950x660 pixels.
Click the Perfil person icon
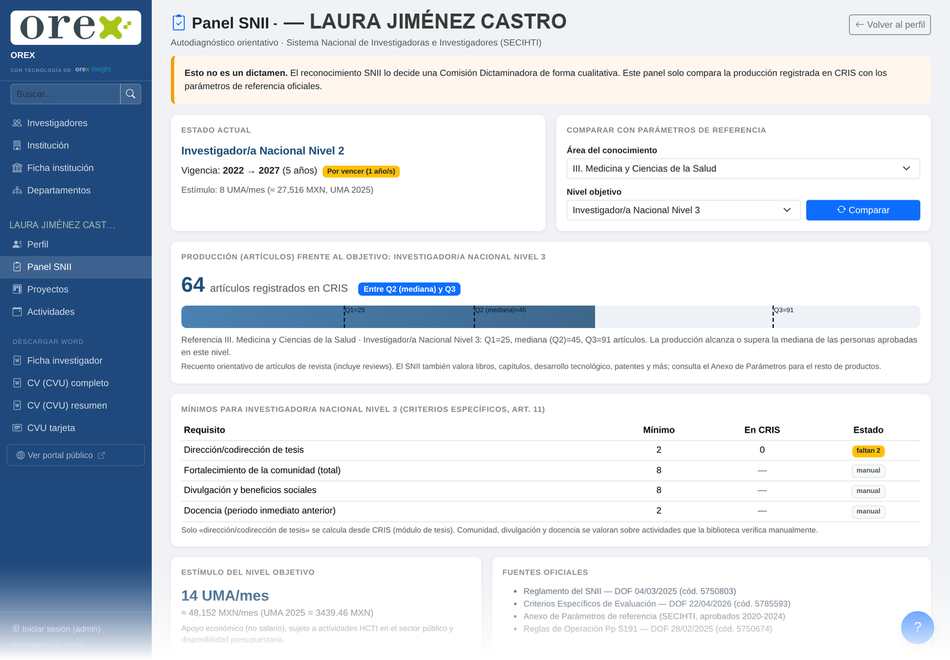click(x=17, y=244)
